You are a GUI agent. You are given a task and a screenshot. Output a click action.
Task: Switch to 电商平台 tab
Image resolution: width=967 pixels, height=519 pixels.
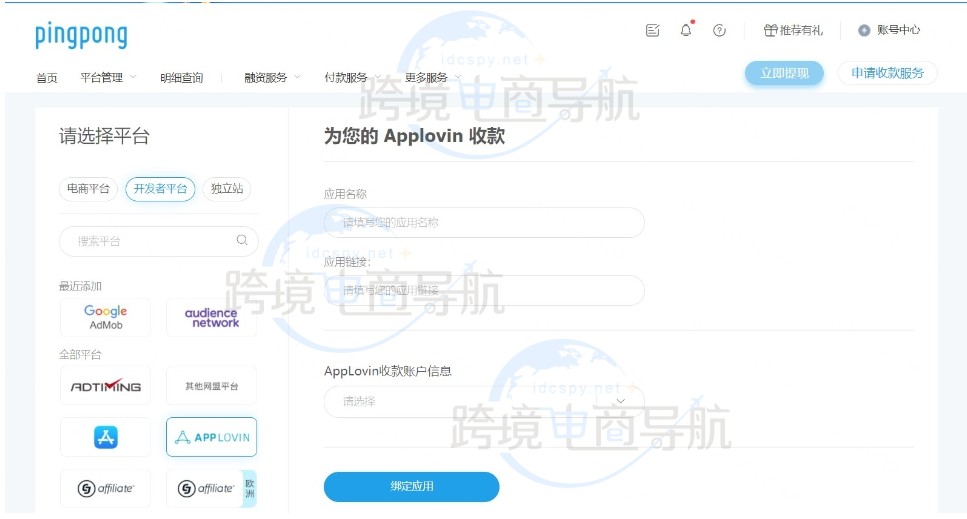pyautogui.click(x=88, y=189)
